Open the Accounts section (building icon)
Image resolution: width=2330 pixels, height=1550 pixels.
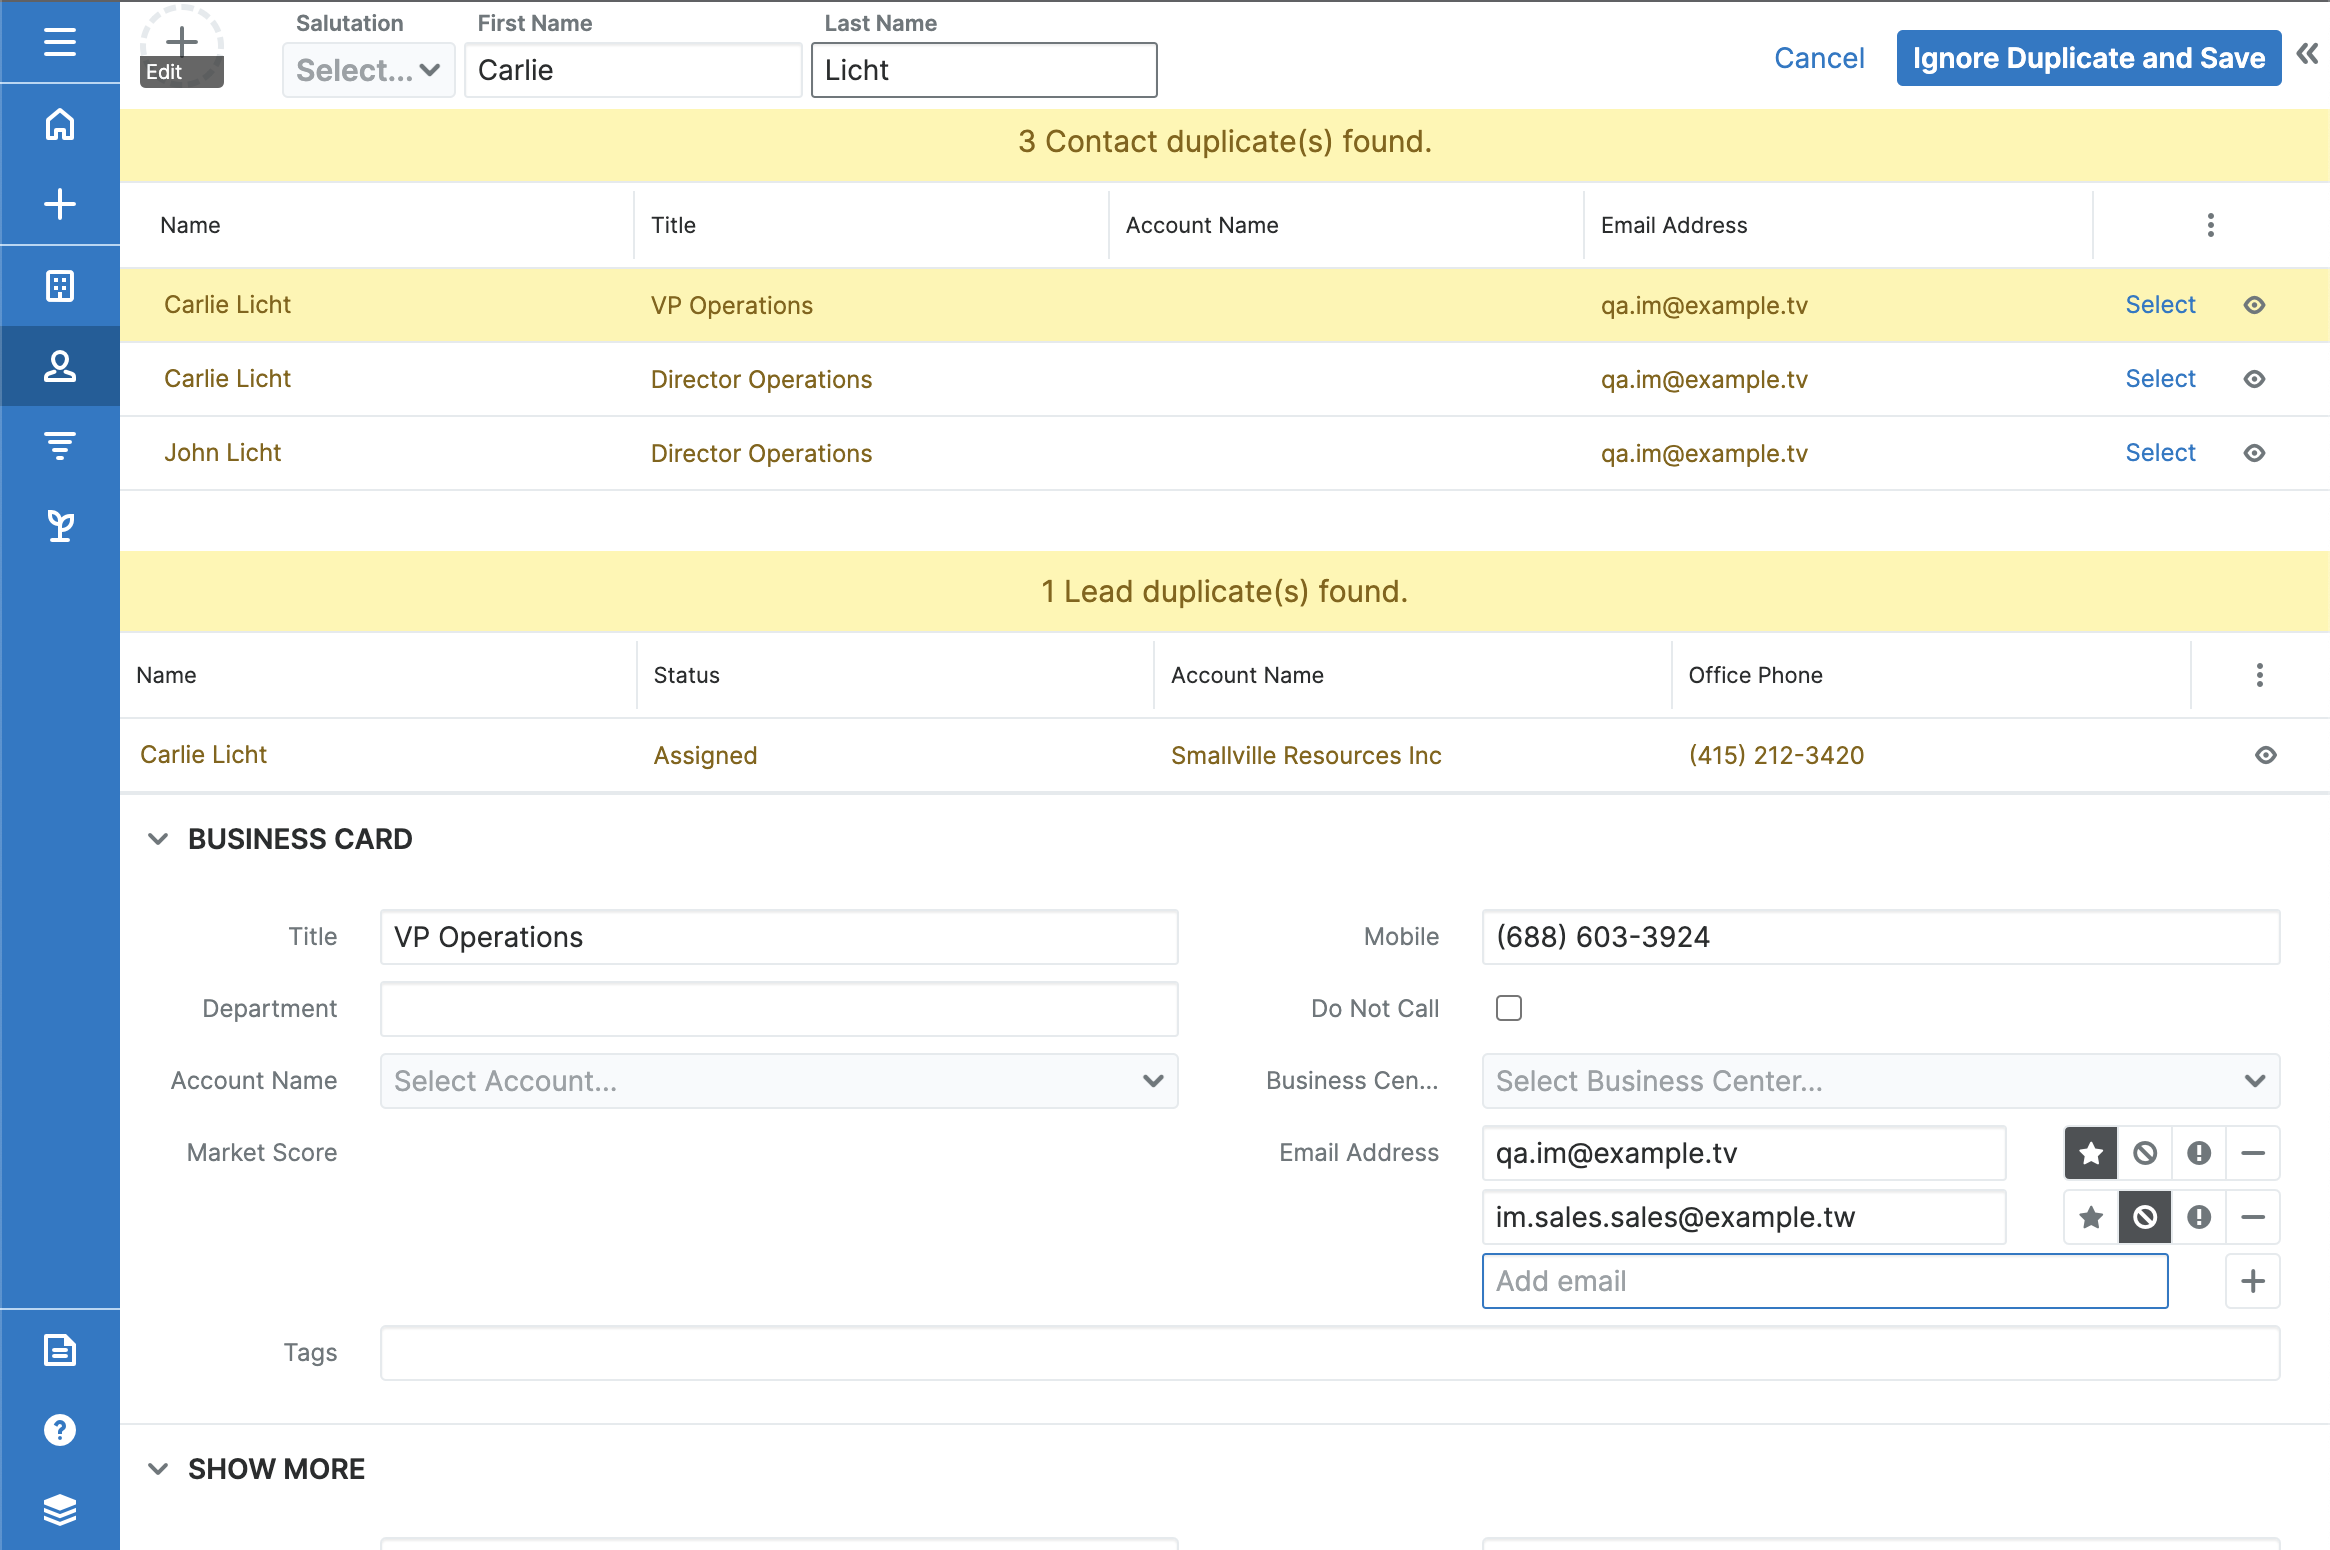(59, 285)
